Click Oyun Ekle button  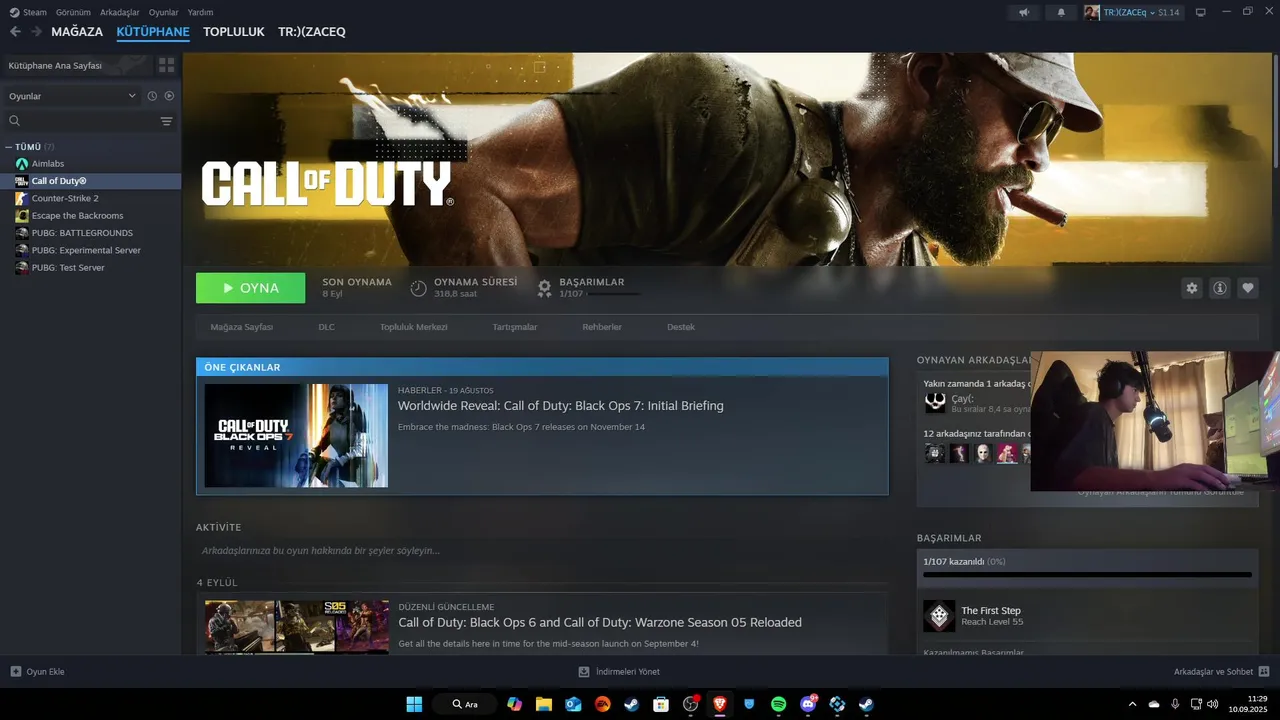point(37,672)
